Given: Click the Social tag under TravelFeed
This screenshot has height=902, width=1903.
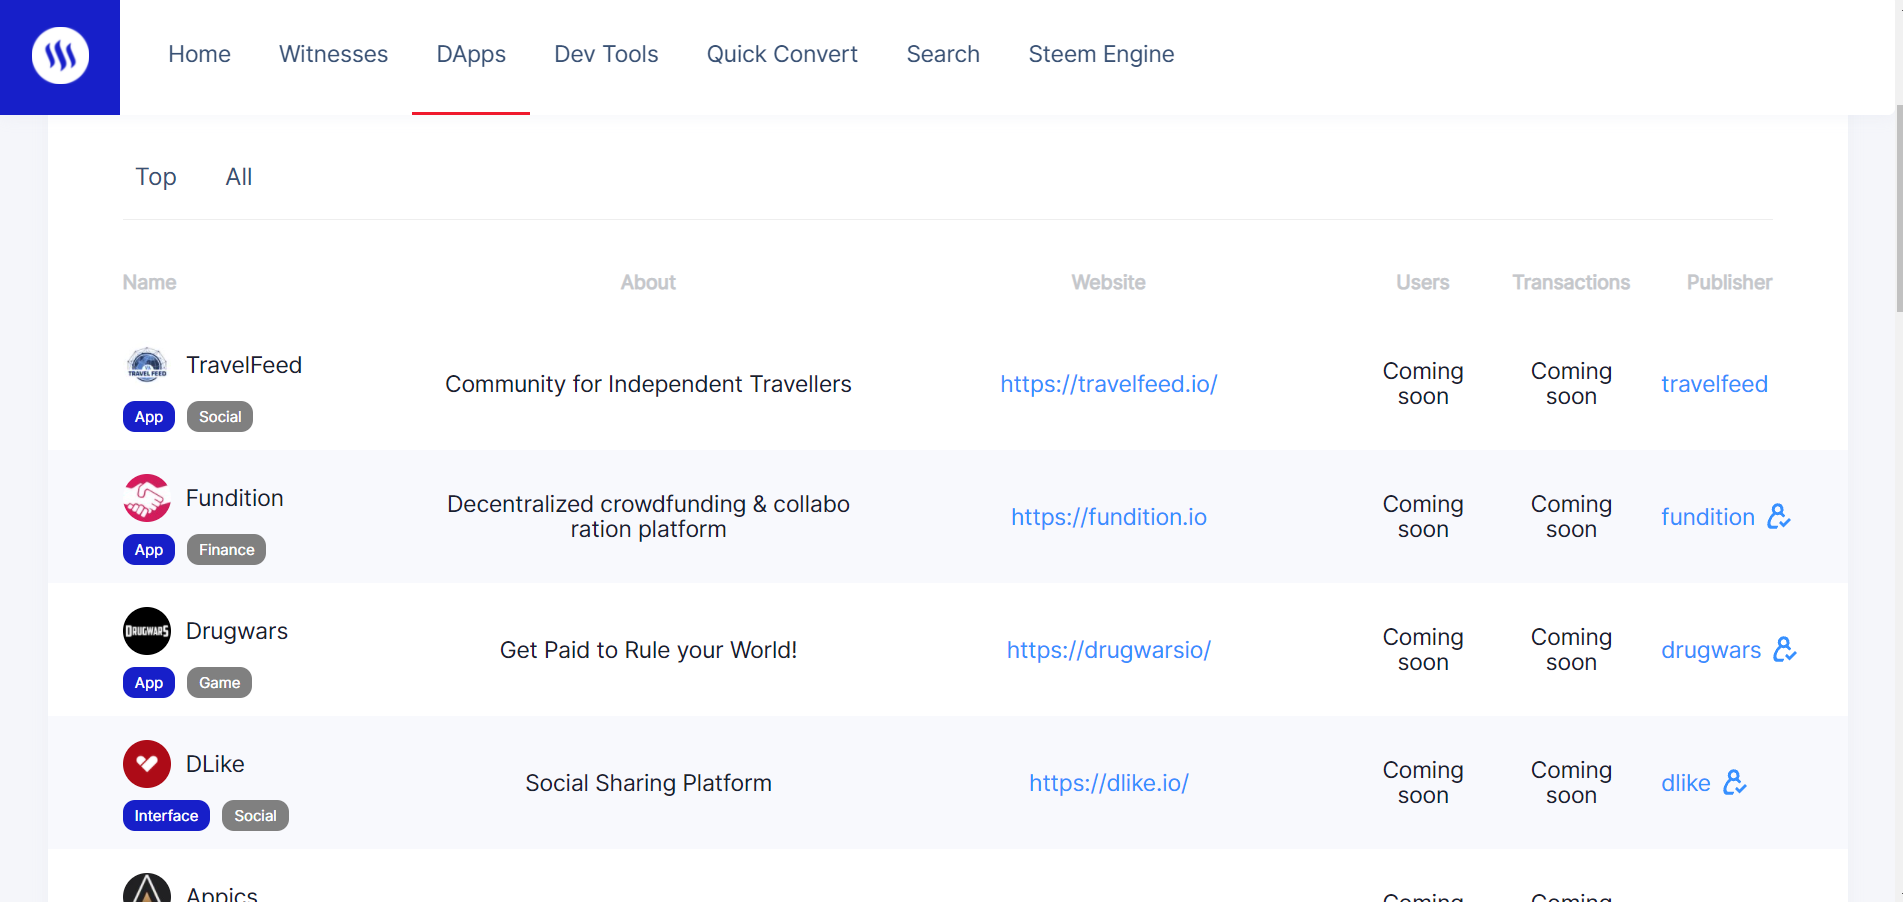Looking at the screenshot, I should 220,417.
